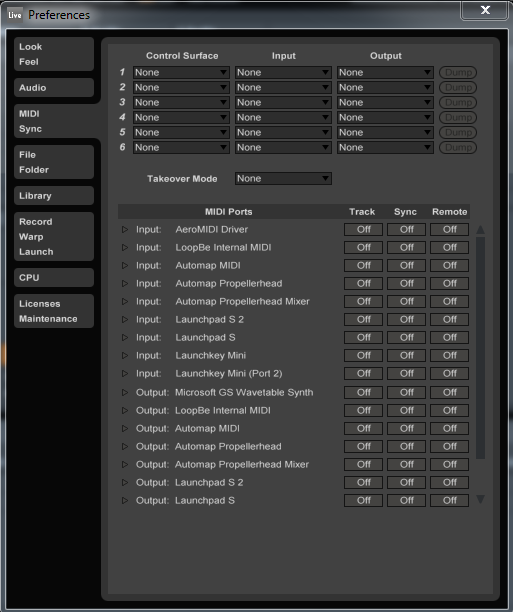
Task: Click Dump button for control surface 1
Action: click(458, 72)
